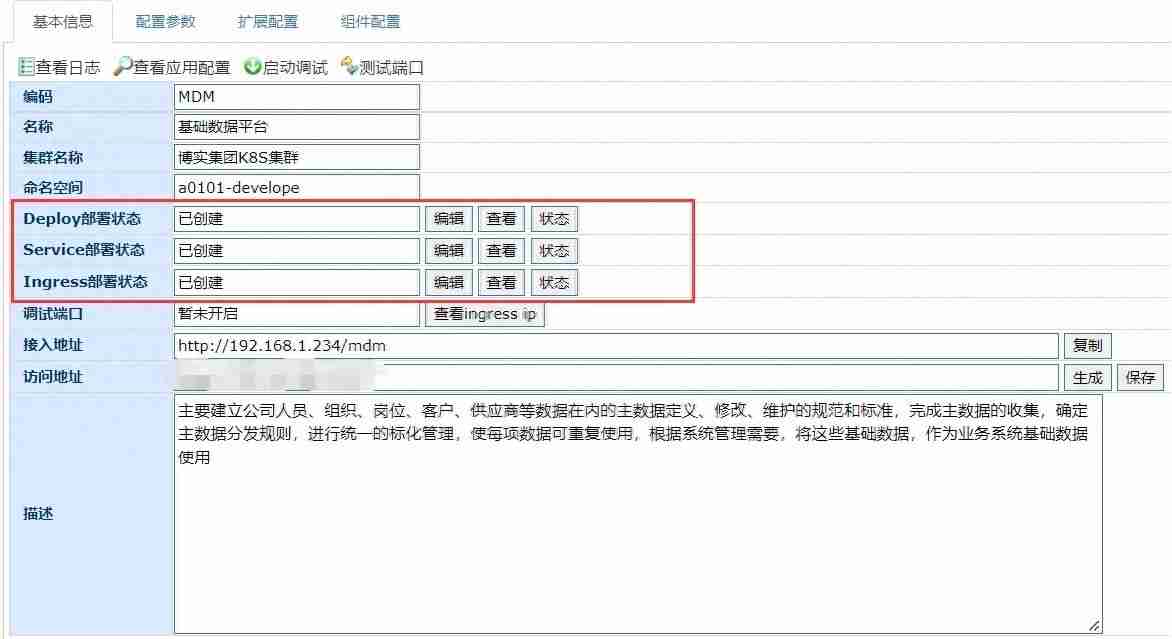This screenshot has height=639, width=1172.
Task: Open 查看应用配置 magnifier icon
Action: 123,68
